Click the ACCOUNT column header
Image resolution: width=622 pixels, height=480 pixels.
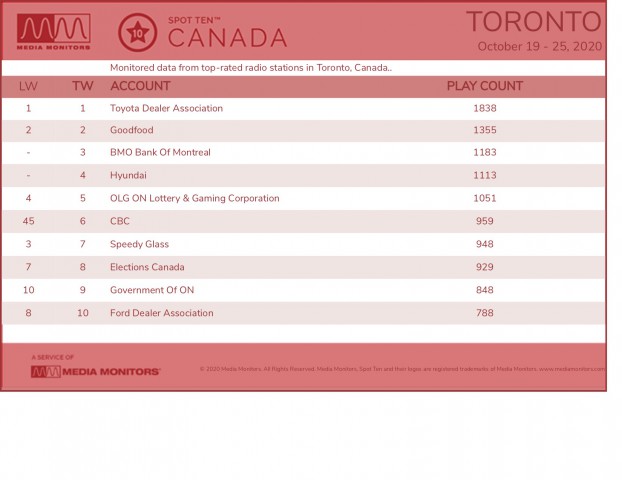tap(140, 86)
